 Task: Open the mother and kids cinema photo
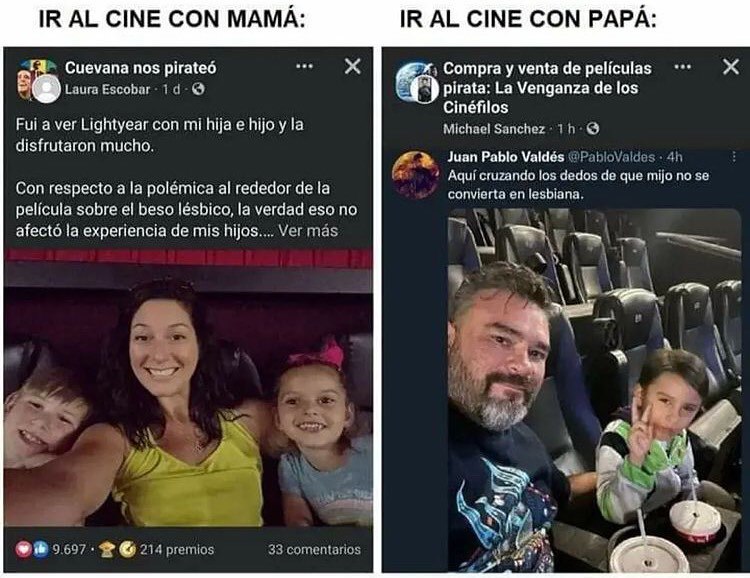pyautogui.click(x=188, y=388)
